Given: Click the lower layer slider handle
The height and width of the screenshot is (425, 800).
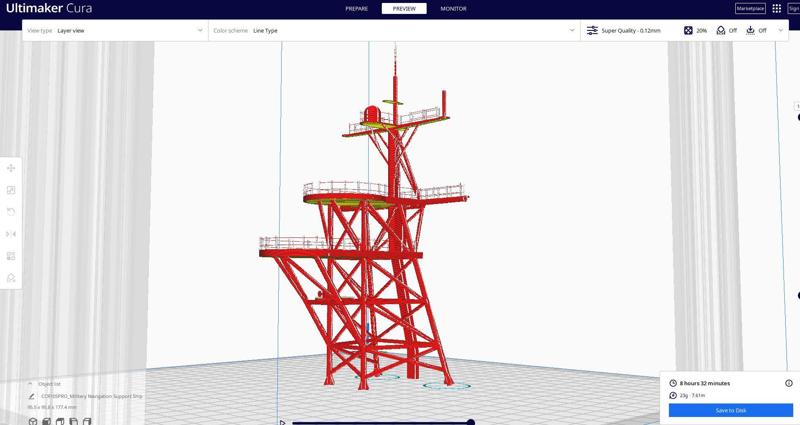Looking at the screenshot, I should 798,295.
